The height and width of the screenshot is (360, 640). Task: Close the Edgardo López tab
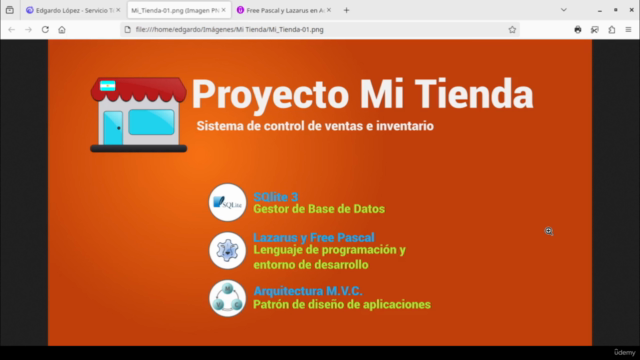[118, 10]
